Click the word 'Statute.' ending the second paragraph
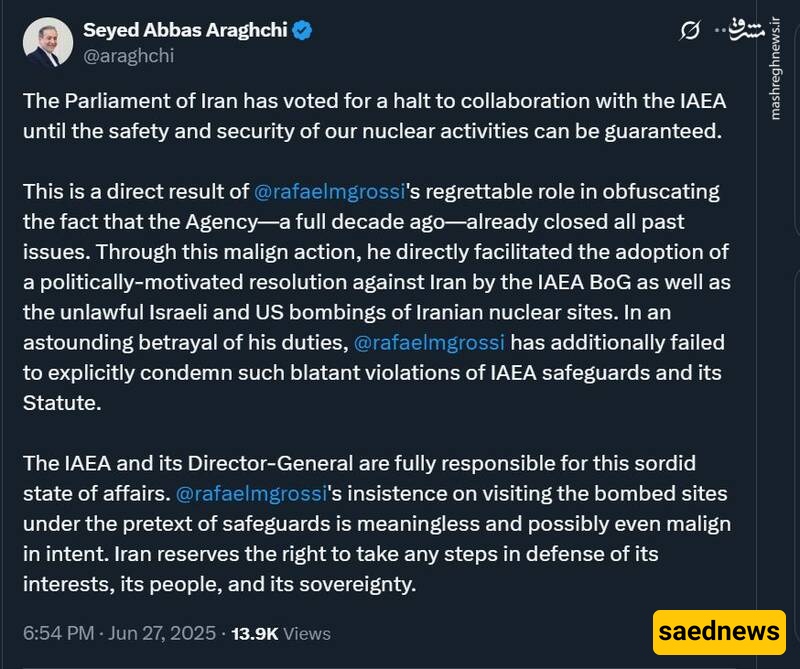 [62, 403]
